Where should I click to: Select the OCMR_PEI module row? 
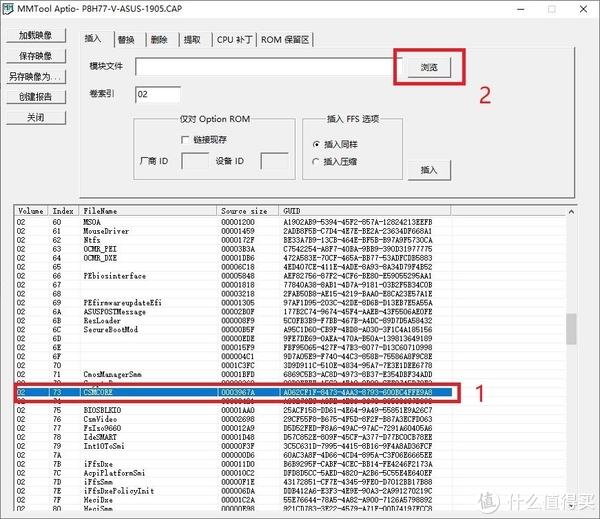point(233,249)
